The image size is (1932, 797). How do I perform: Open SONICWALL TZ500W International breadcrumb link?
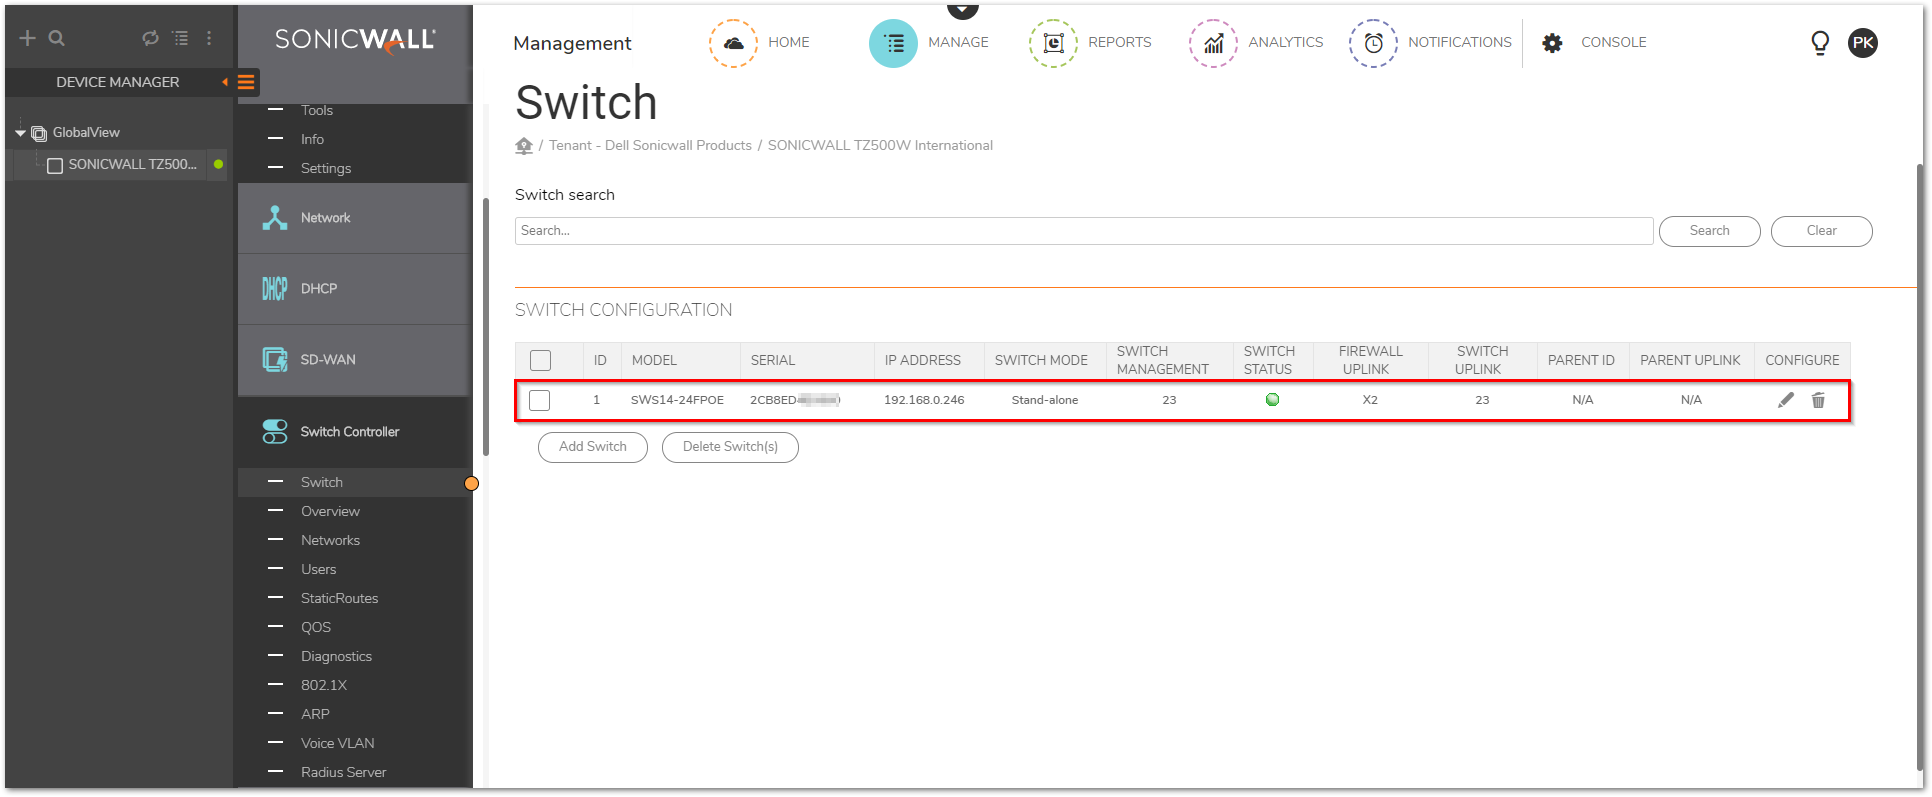880,146
